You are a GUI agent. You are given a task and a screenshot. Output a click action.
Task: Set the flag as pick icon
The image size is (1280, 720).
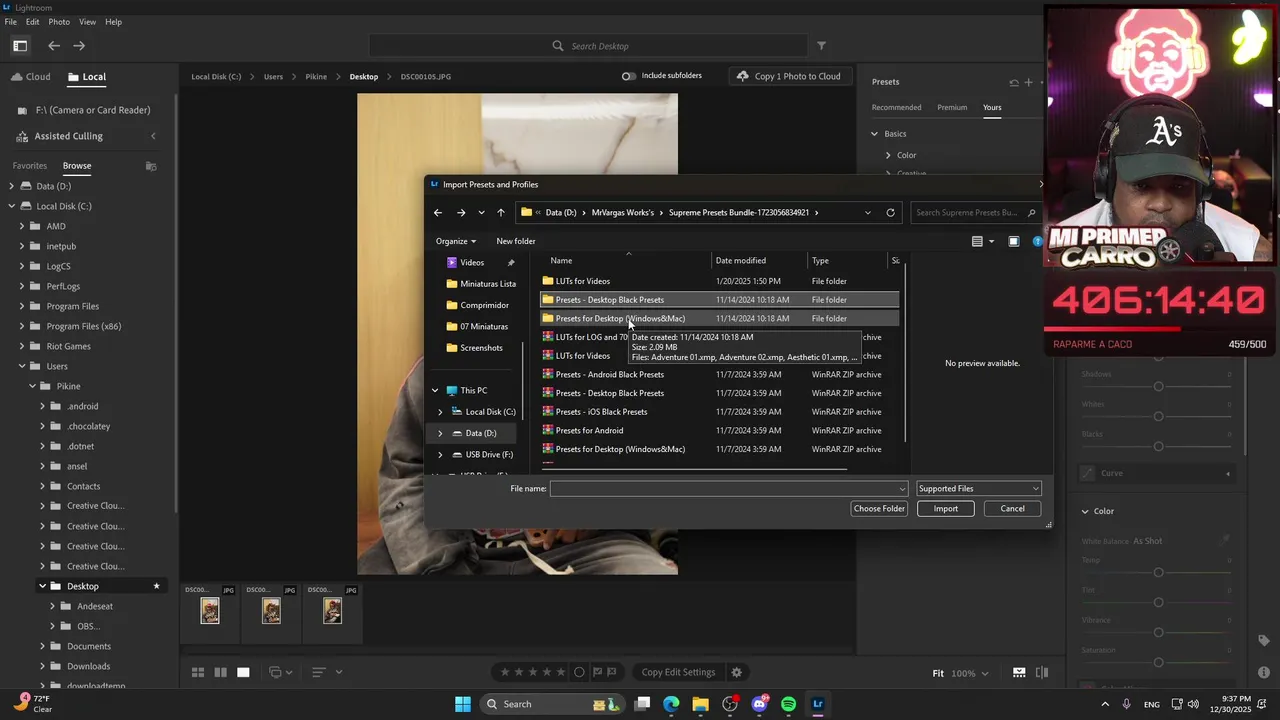597,672
